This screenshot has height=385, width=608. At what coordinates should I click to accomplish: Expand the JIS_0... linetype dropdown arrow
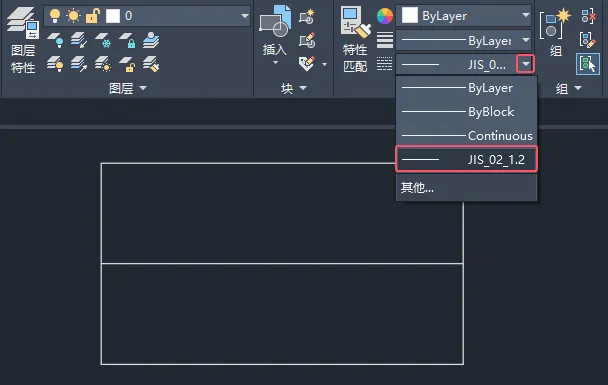coord(525,64)
